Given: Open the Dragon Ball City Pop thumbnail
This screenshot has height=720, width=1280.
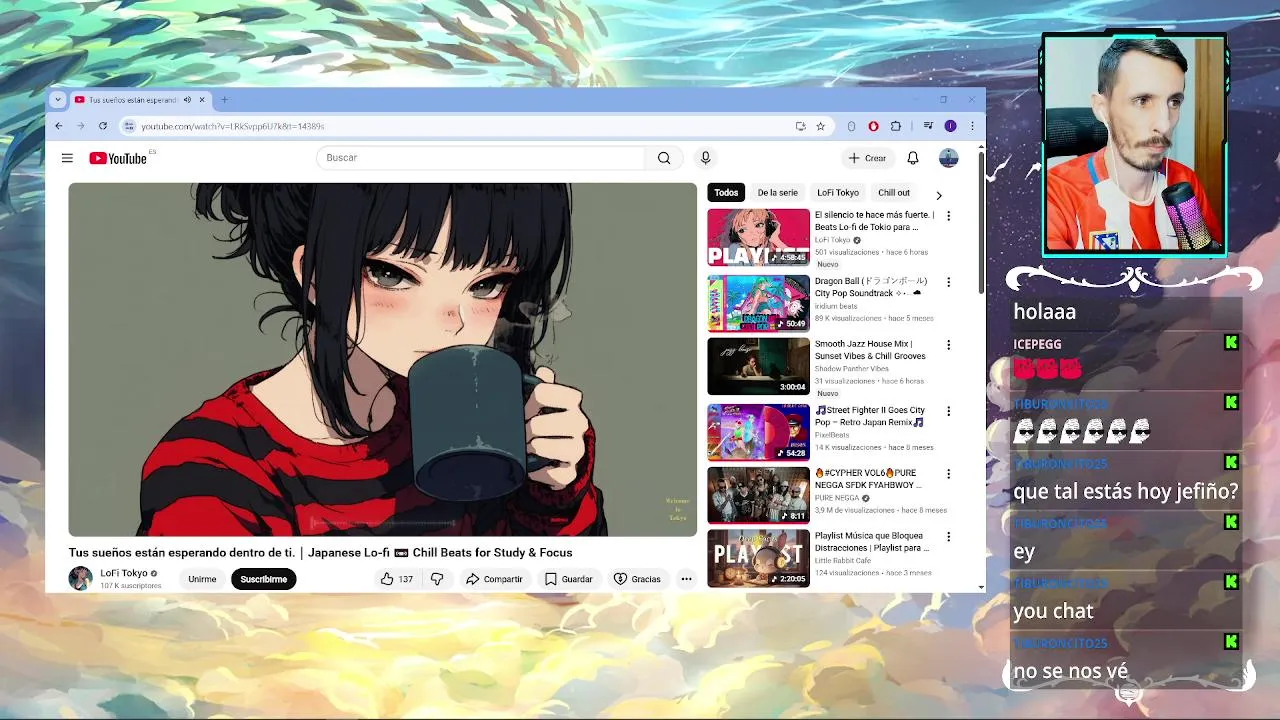Looking at the screenshot, I should [x=758, y=303].
